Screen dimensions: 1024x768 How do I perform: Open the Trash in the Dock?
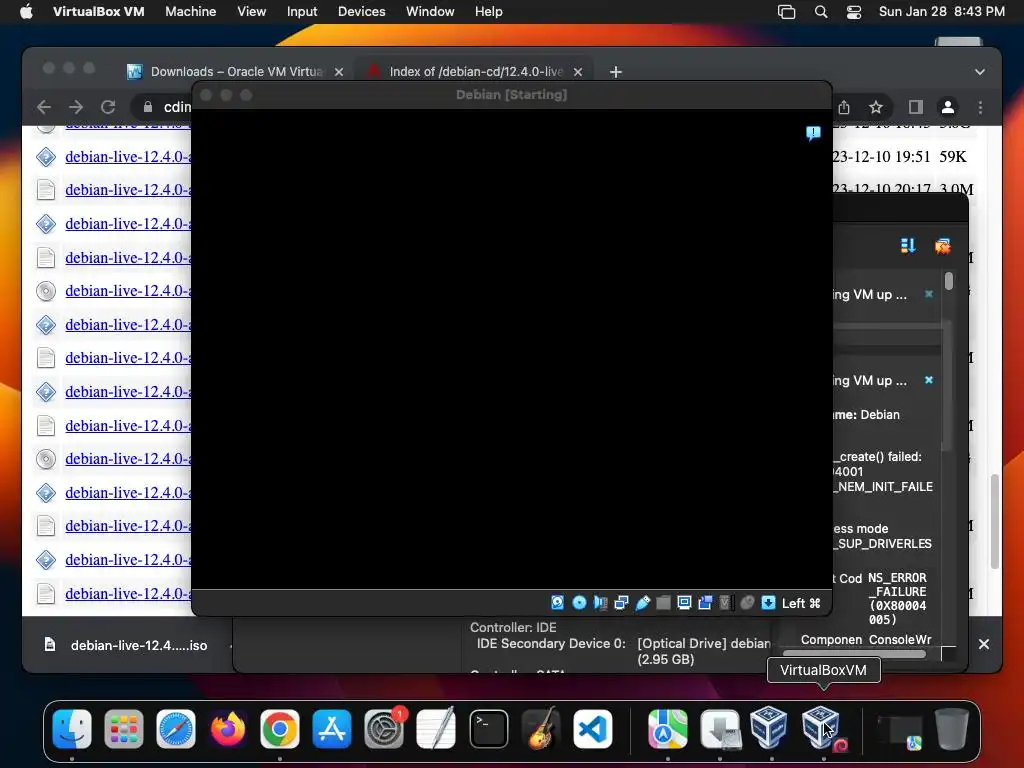pyautogui.click(x=952, y=729)
